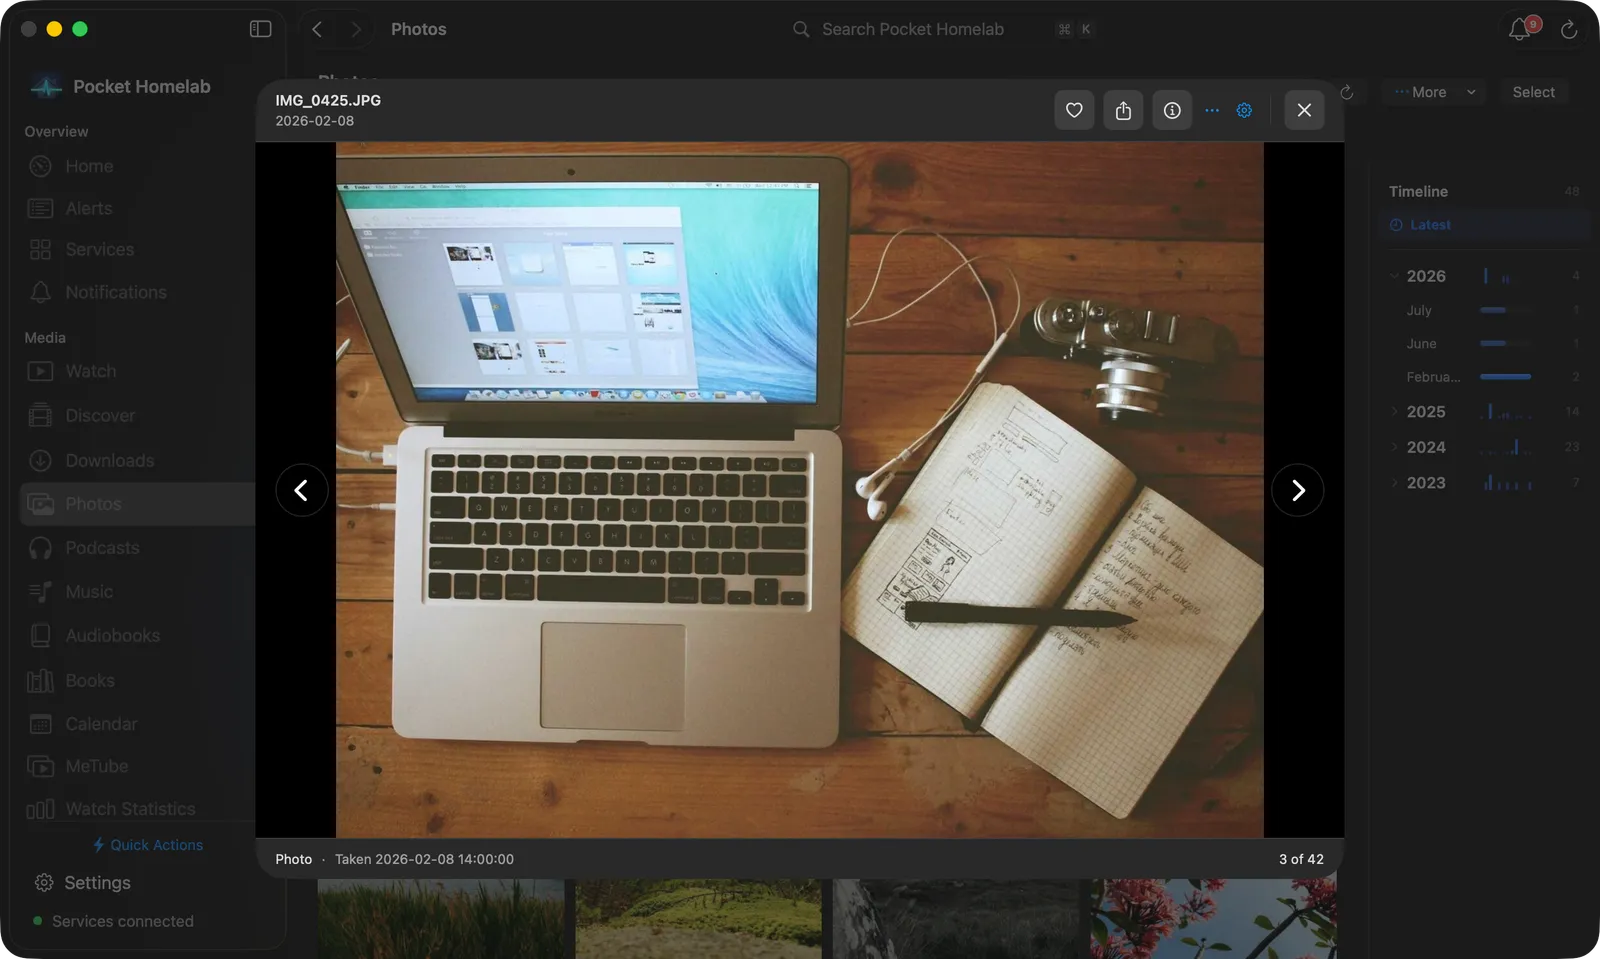The width and height of the screenshot is (1600, 959).
Task: Click the Quick Actions link
Action: pos(148,845)
